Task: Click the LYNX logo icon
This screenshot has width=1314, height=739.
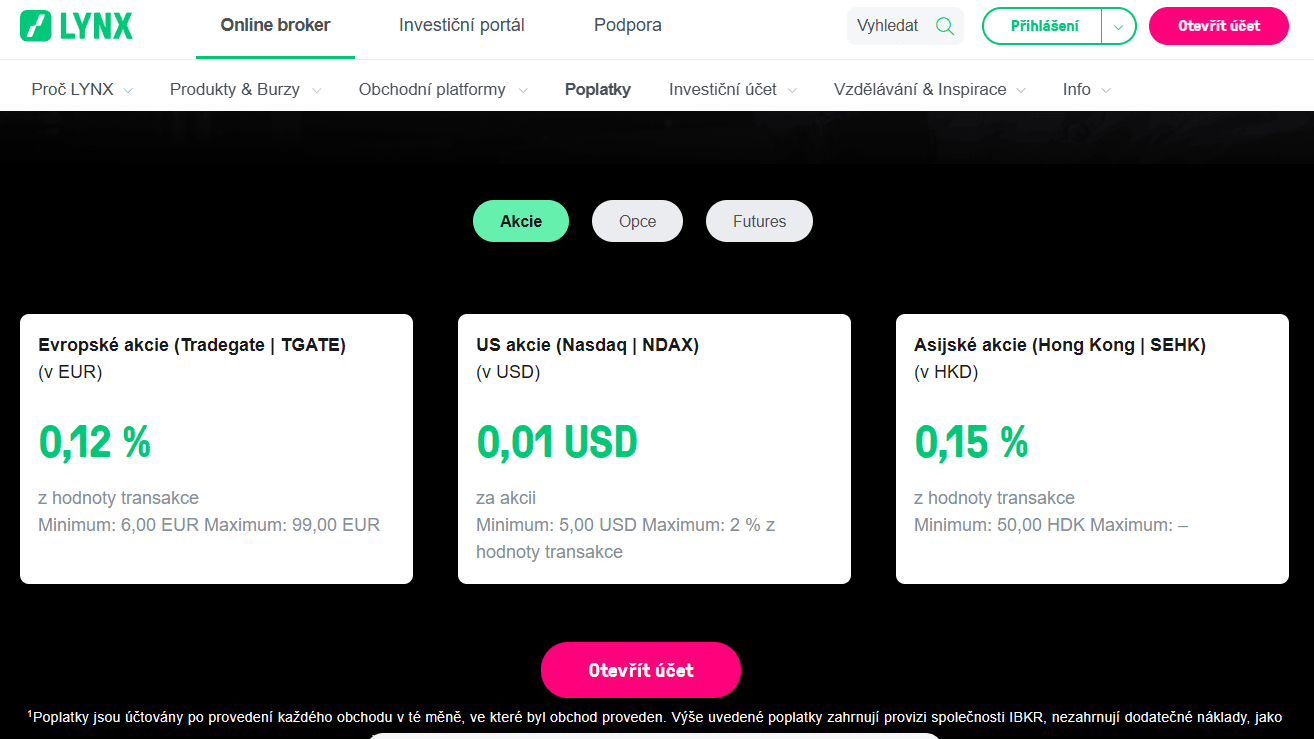Action: pyautogui.click(x=36, y=26)
